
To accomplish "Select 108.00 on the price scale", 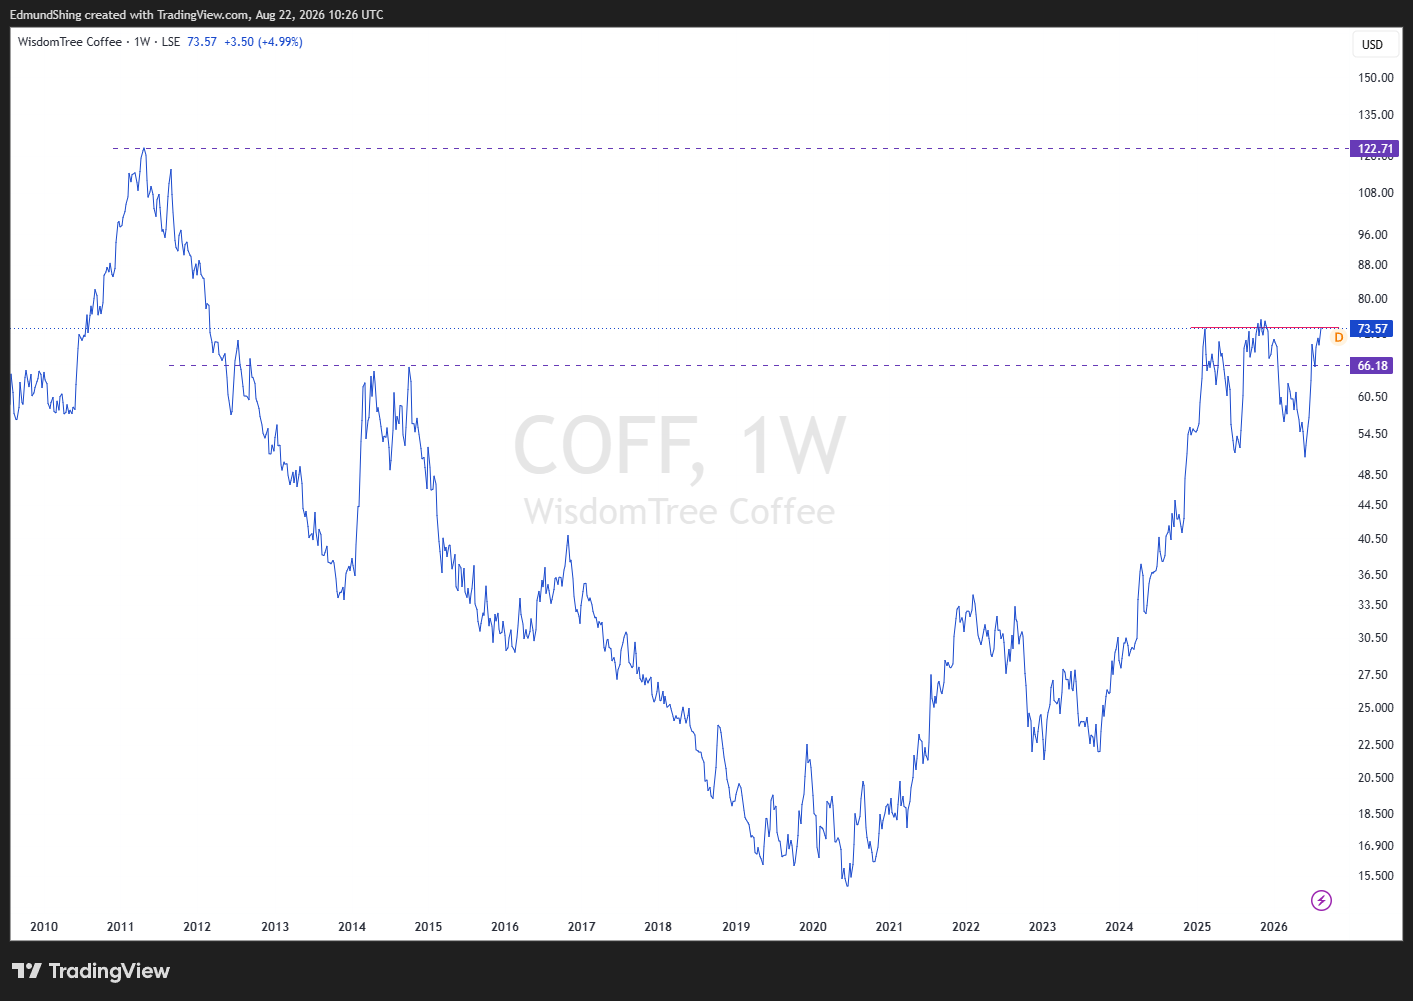I will [1375, 193].
